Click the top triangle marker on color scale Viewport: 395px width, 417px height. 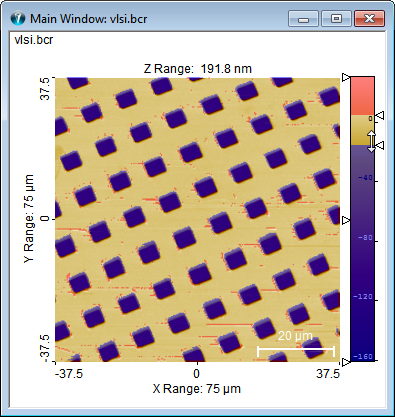point(346,77)
